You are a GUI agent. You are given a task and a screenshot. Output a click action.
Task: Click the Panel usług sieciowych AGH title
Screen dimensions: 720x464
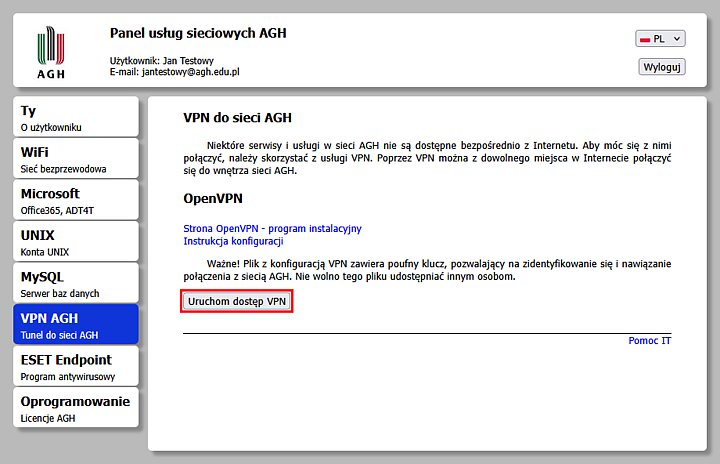click(x=198, y=33)
